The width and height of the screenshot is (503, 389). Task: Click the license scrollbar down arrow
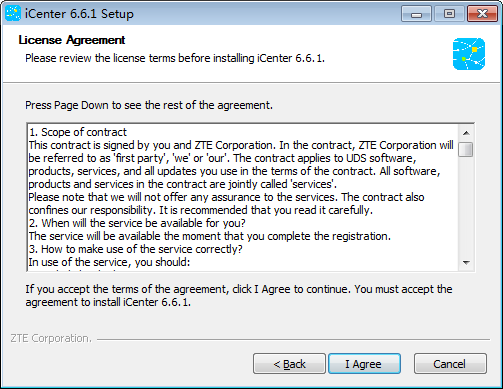466,263
